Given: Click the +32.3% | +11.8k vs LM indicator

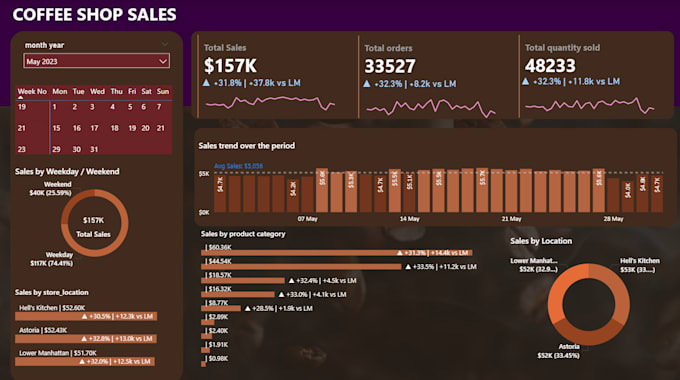Looking at the screenshot, I should (571, 82).
